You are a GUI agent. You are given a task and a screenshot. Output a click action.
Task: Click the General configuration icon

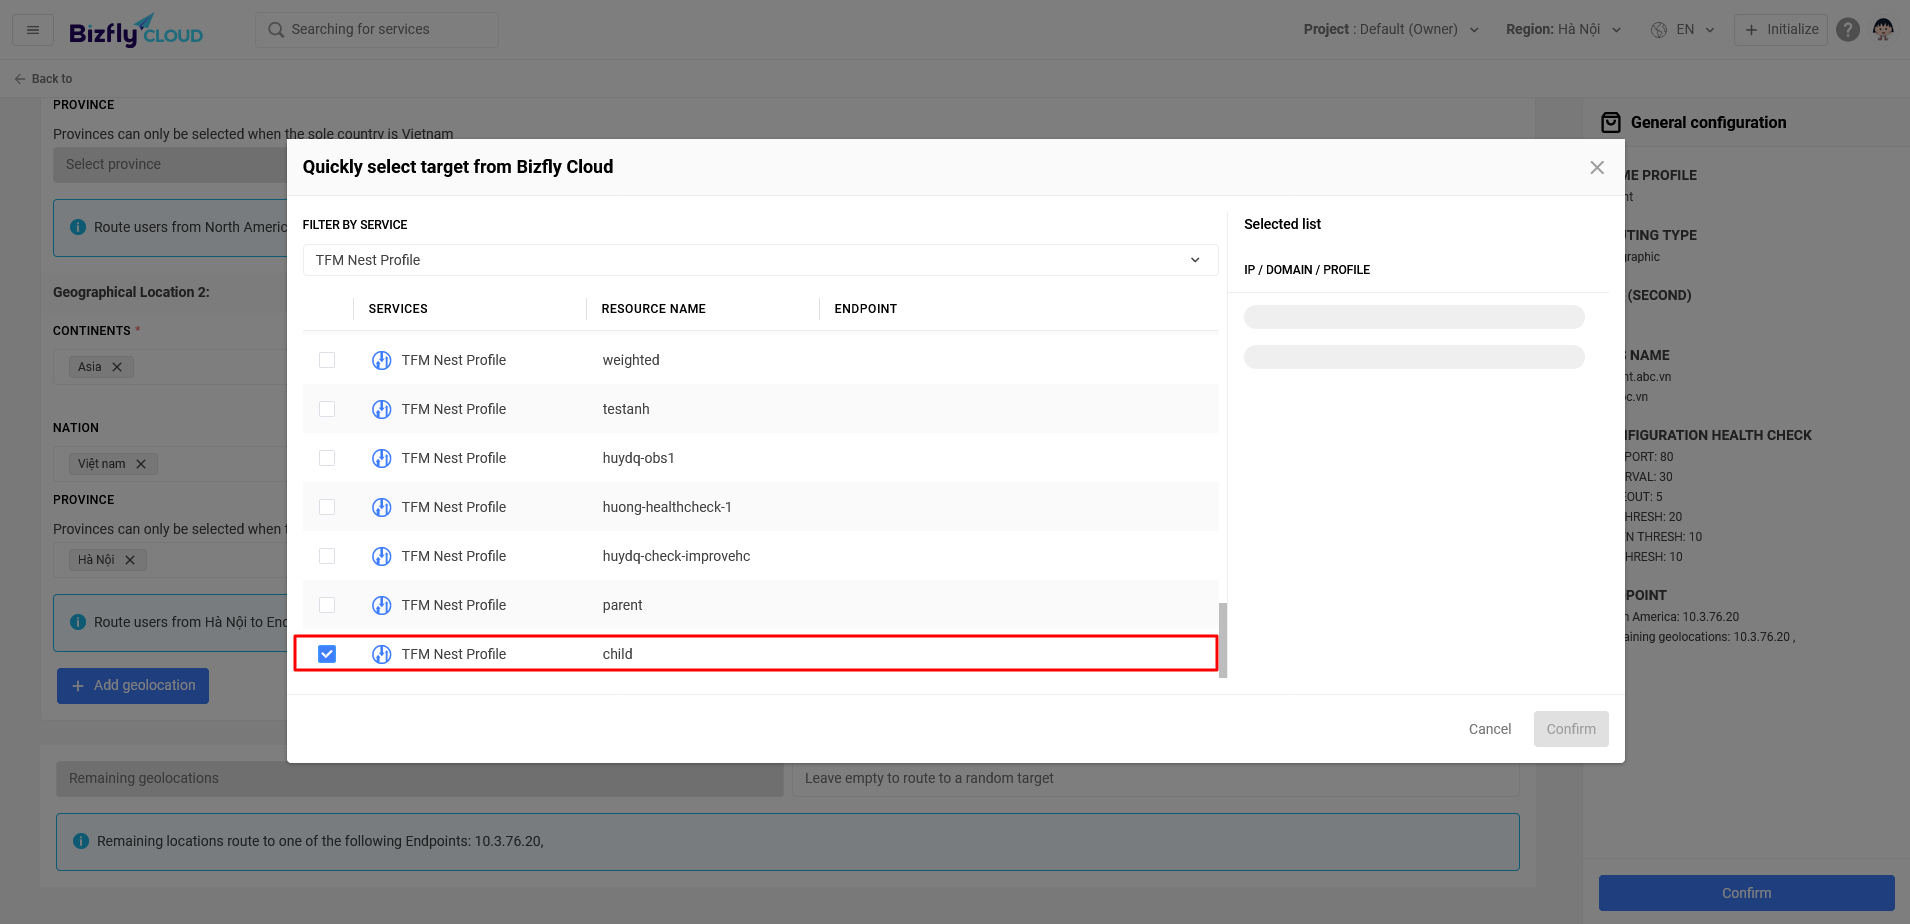[1611, 123]
